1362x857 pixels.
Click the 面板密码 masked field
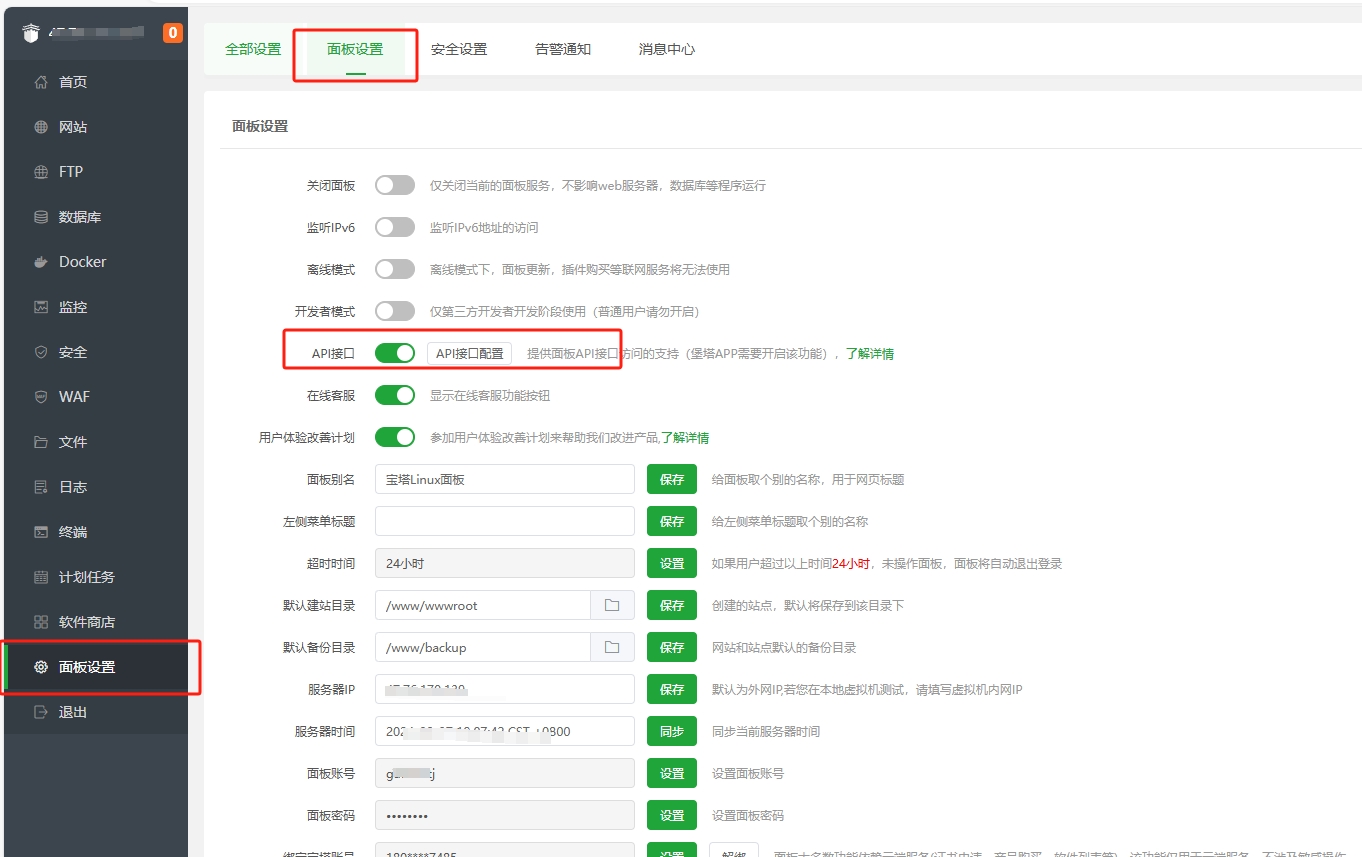tap(505, 815)
